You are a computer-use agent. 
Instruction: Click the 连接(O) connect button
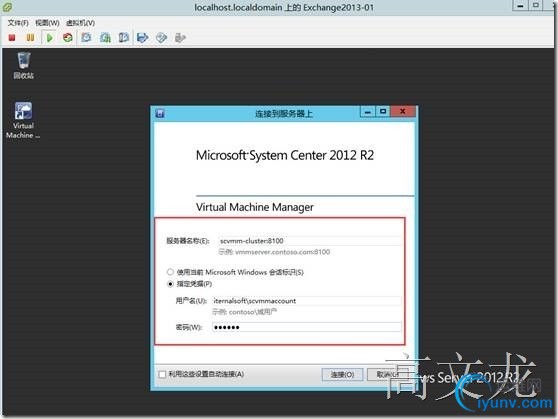point(342,375)
